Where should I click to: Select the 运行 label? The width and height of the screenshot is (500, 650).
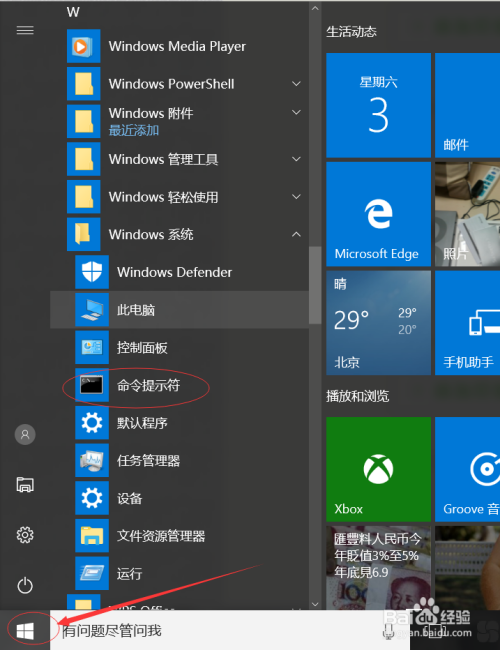(x=129, y=574)
